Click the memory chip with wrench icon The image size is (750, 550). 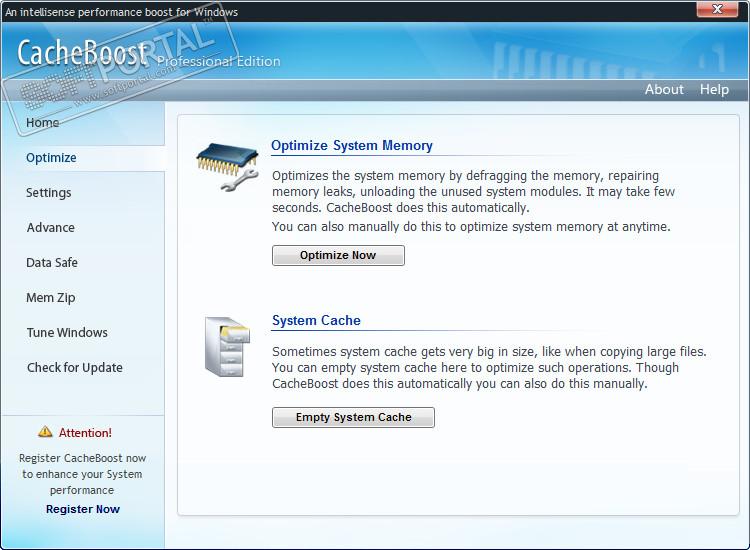pyautogui.click(x=228, y=167)
